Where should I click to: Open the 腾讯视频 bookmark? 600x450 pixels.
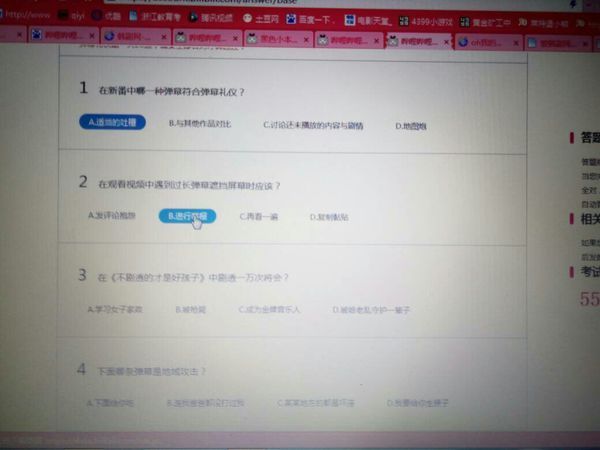[211, 18]
